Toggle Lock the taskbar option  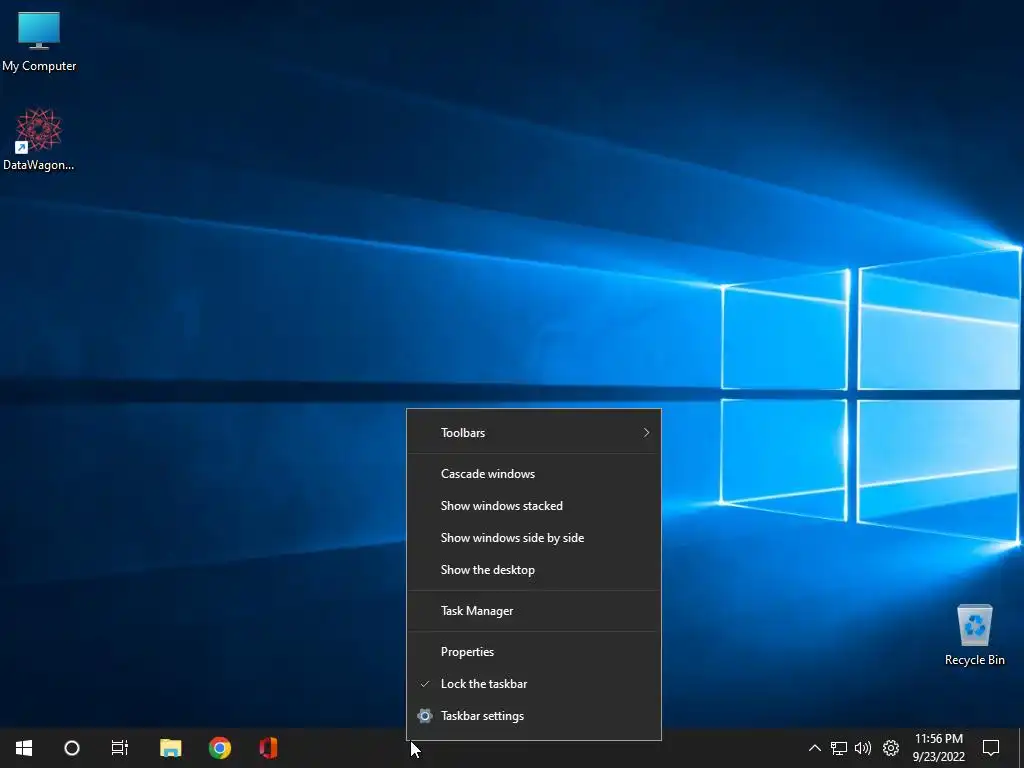pos(534,684)
